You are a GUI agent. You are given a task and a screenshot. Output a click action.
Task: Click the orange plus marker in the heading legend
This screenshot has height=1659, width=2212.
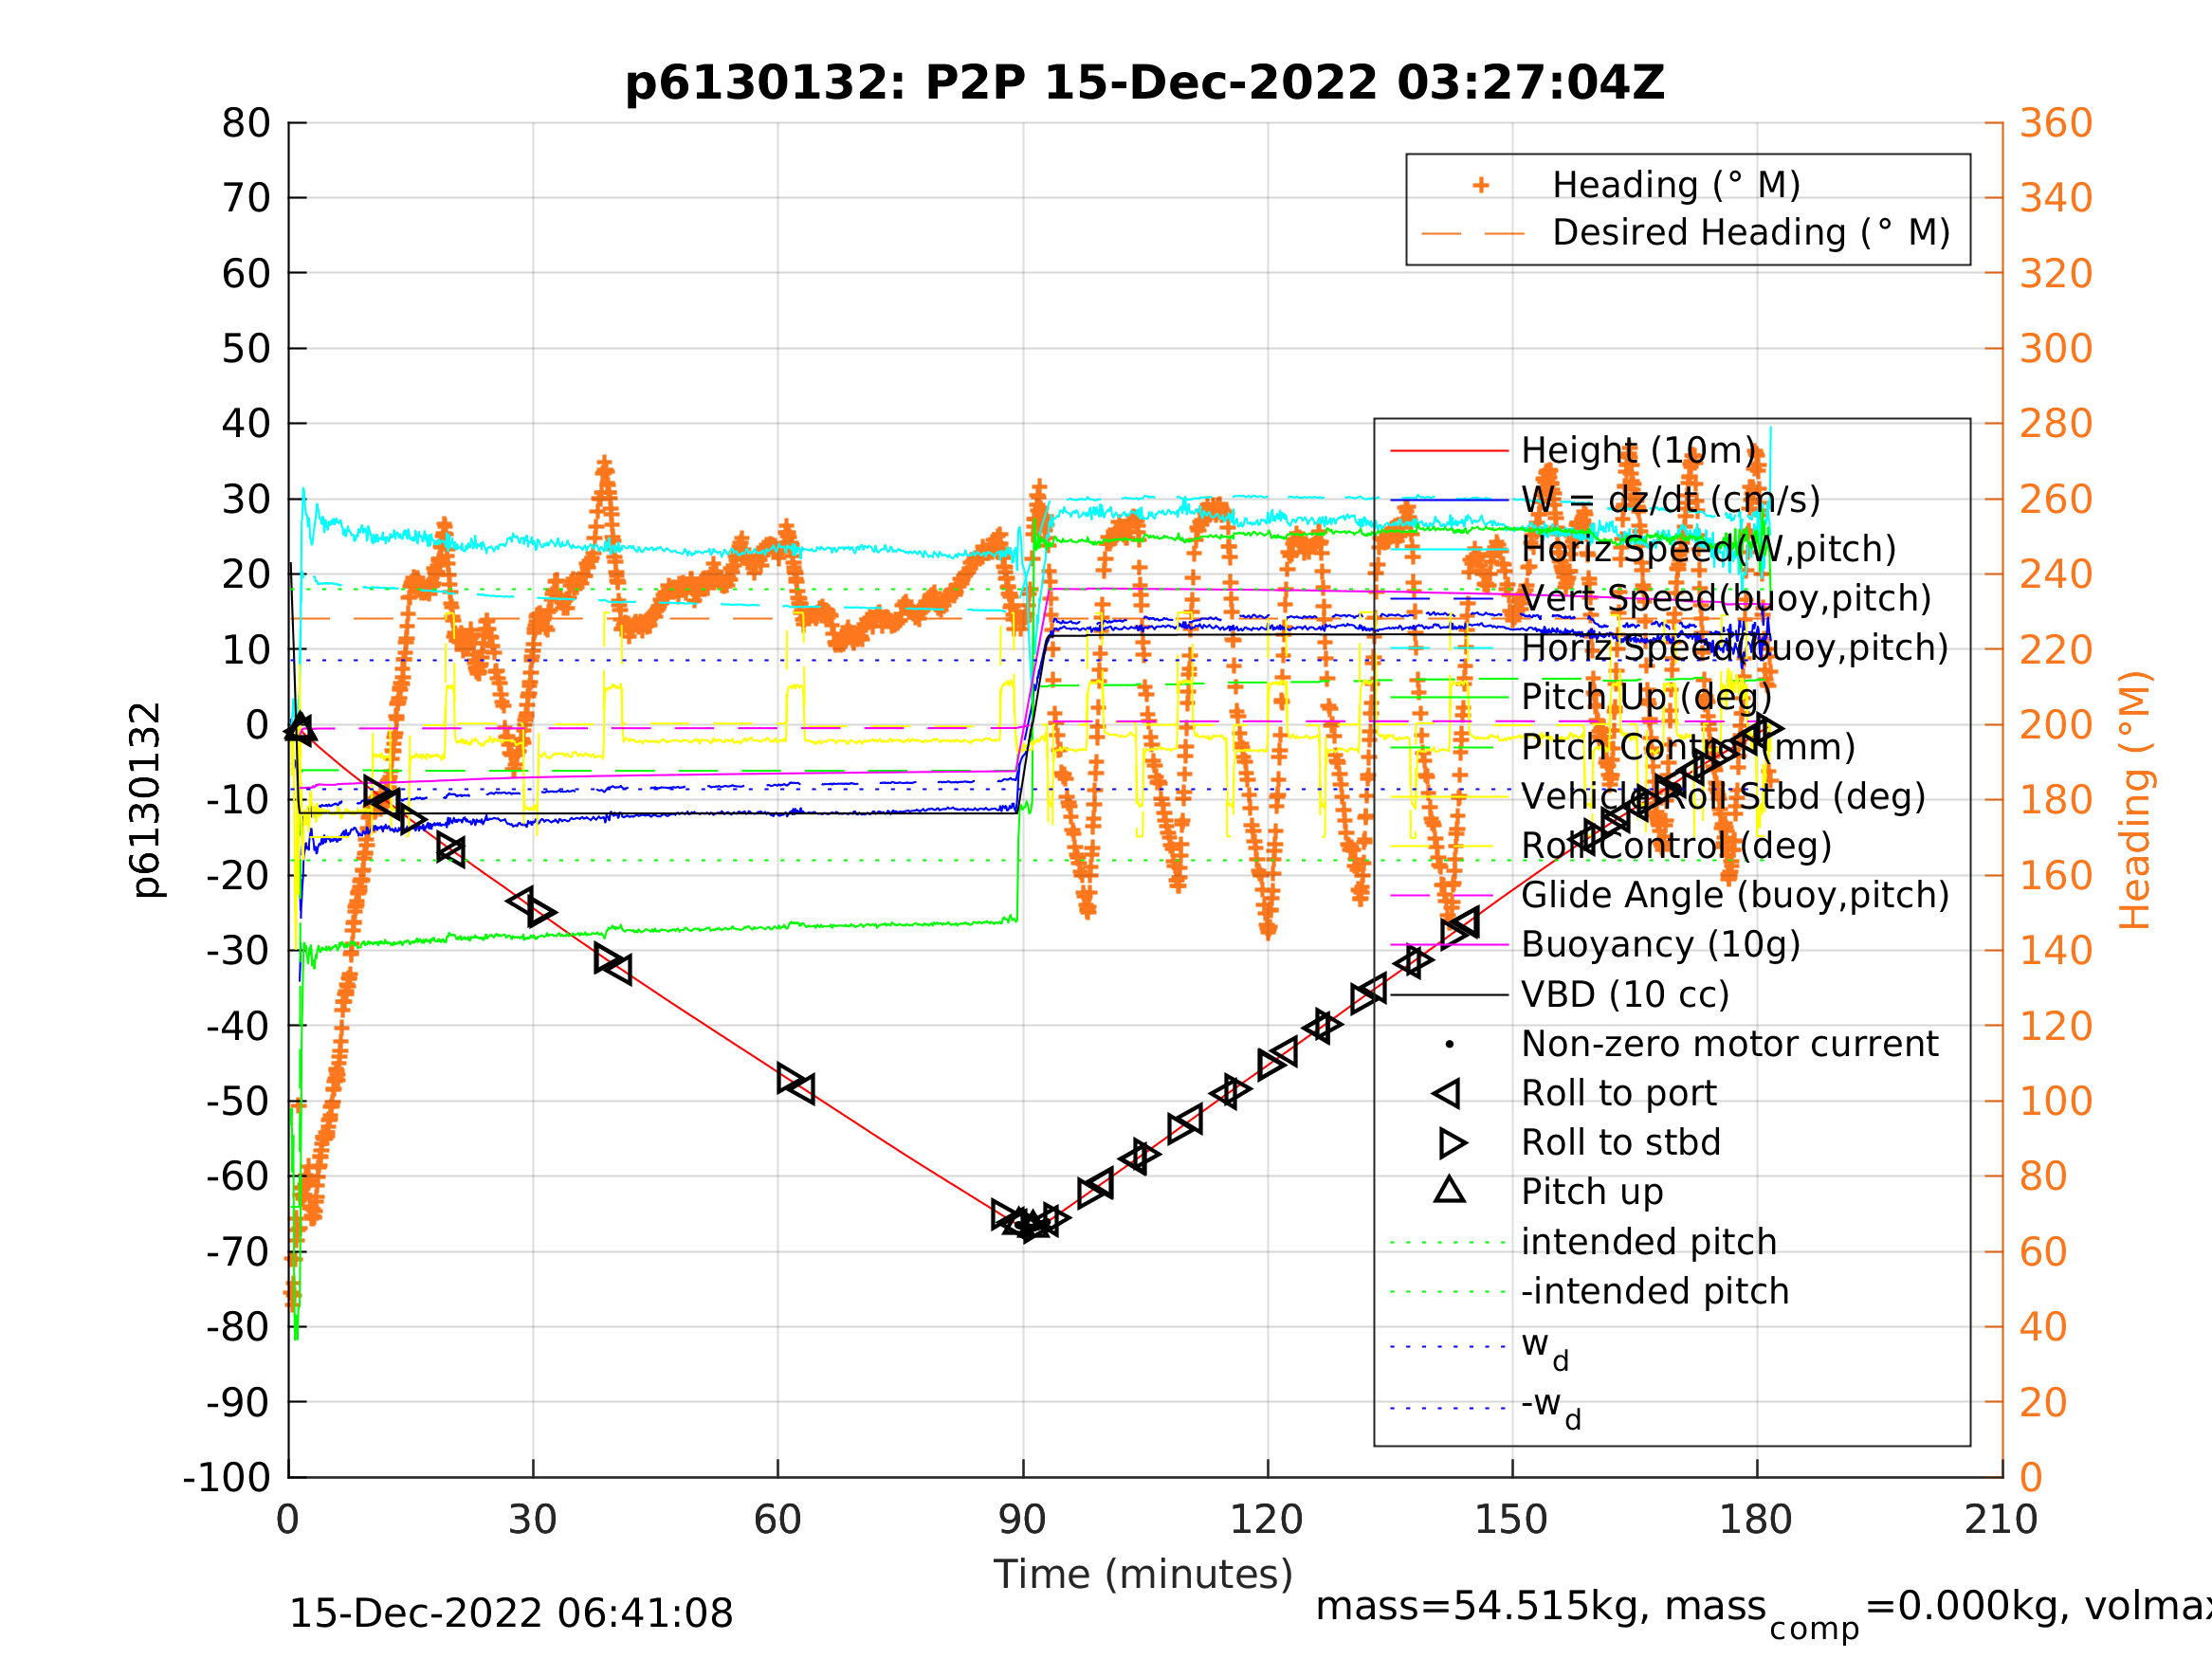pos(1481,185)
